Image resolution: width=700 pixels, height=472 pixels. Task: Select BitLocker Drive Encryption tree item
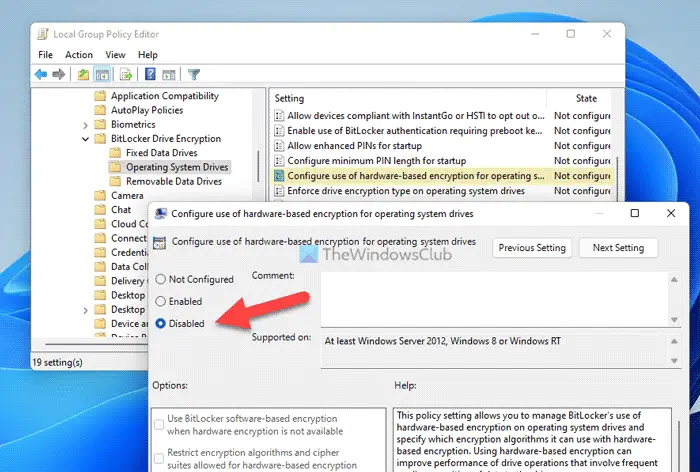click(166, 139)
